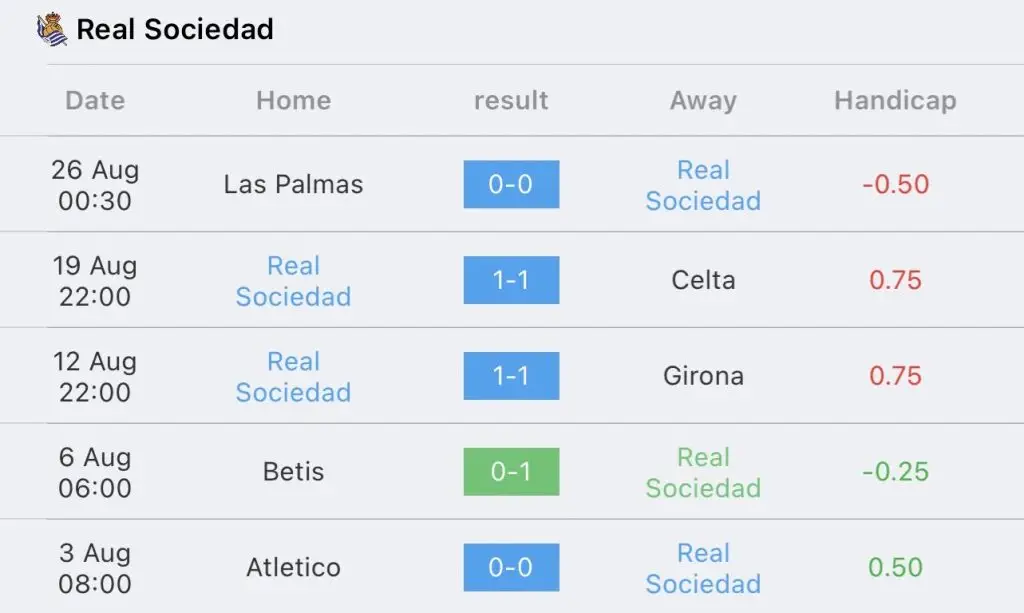This screenshot has width=1024, height=613.
Task: Select Betis home team
Action: click(x=293, y=471)
